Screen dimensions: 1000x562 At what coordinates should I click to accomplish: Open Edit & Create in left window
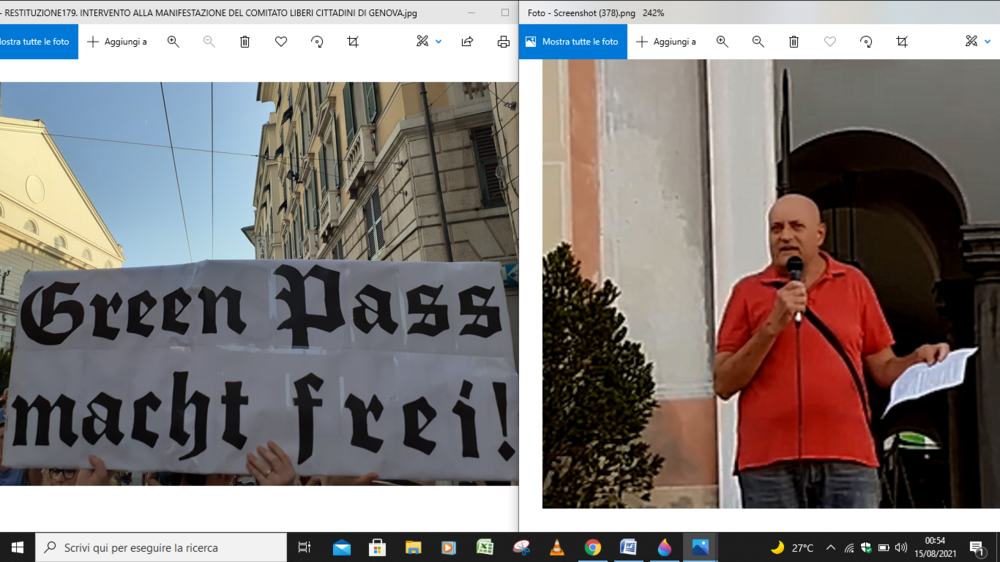tap(422, 41)
